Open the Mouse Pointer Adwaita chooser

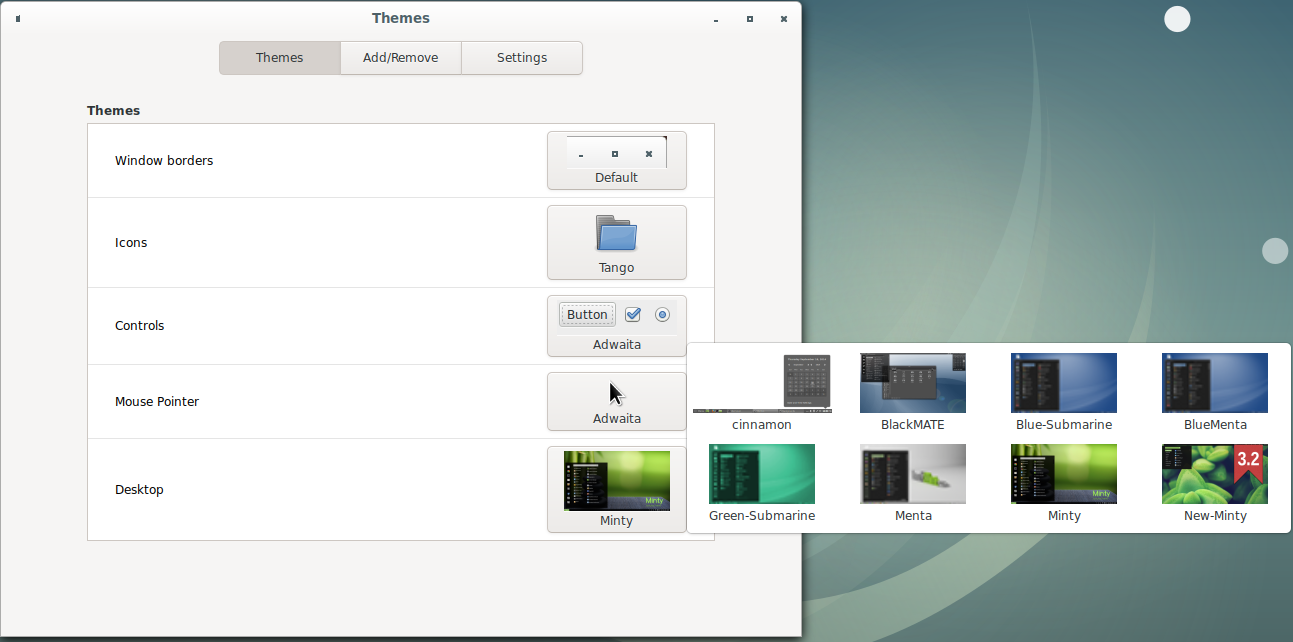617,401
